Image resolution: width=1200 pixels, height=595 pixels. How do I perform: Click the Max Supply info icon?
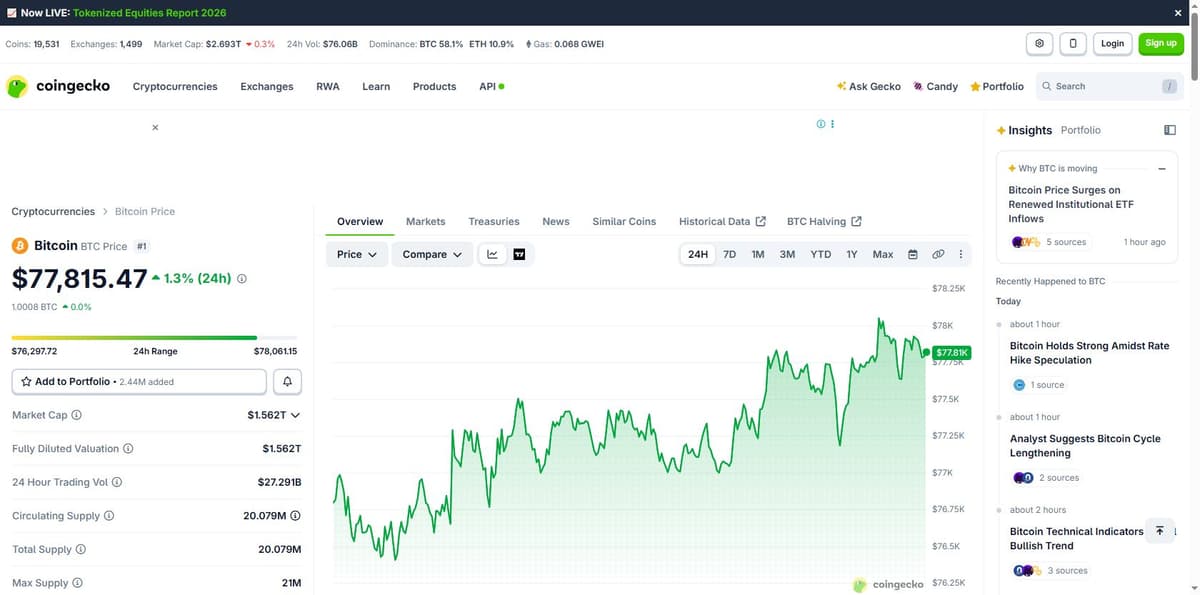coord(77,583)
